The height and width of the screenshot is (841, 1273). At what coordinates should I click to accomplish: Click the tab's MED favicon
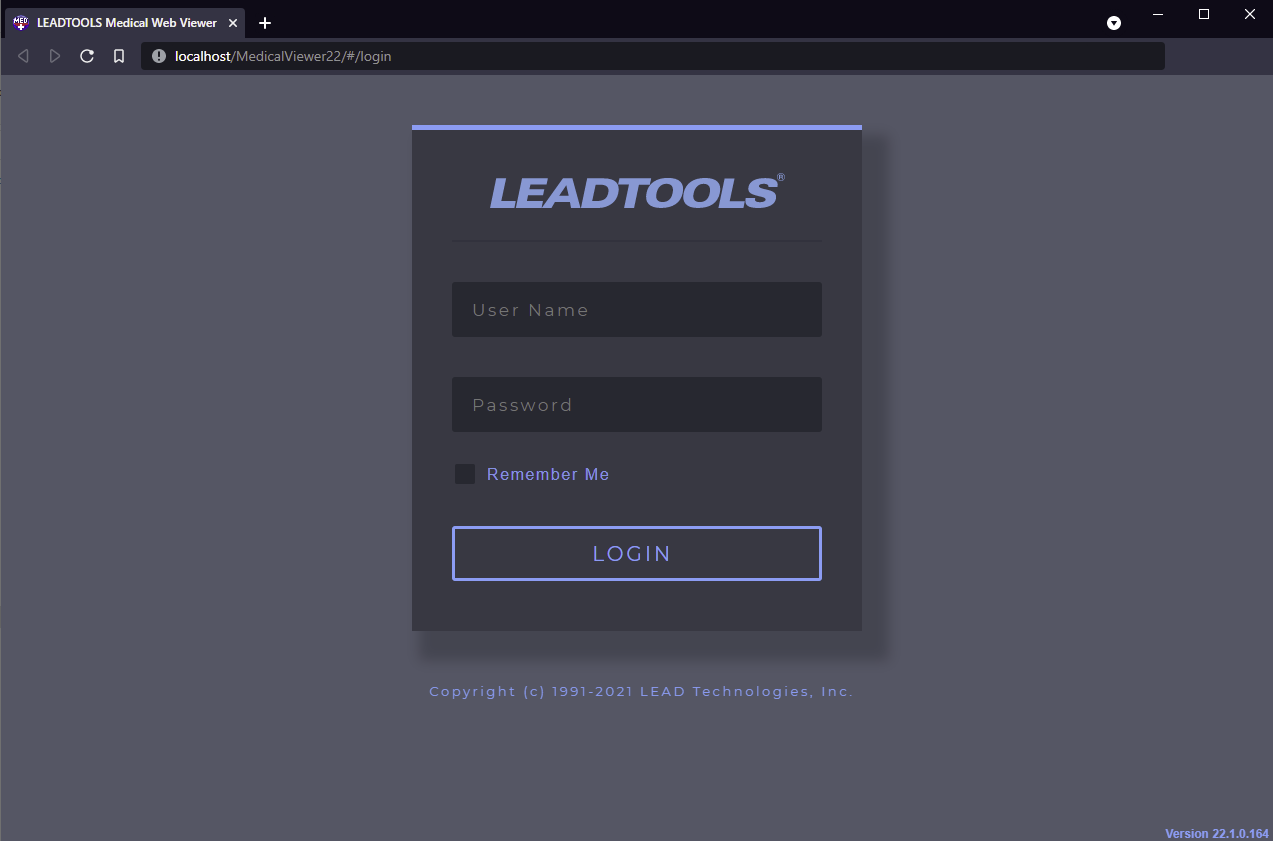tap(21, 22)
